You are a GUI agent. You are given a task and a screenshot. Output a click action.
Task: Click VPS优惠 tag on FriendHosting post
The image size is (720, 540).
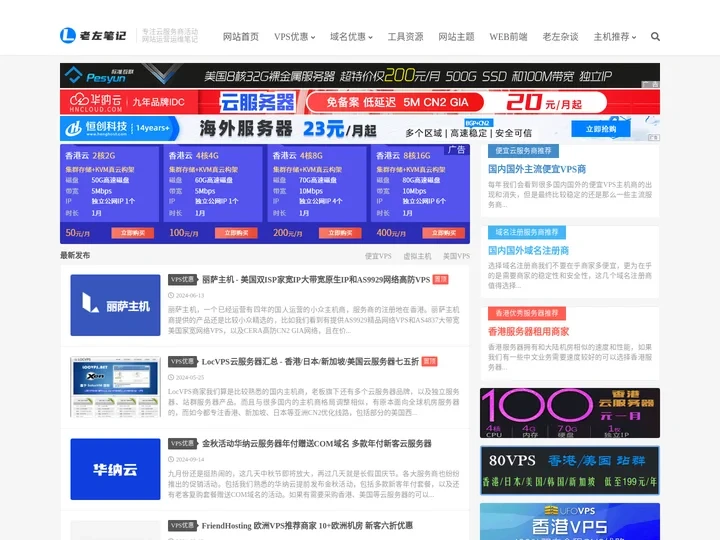point(182,525)
